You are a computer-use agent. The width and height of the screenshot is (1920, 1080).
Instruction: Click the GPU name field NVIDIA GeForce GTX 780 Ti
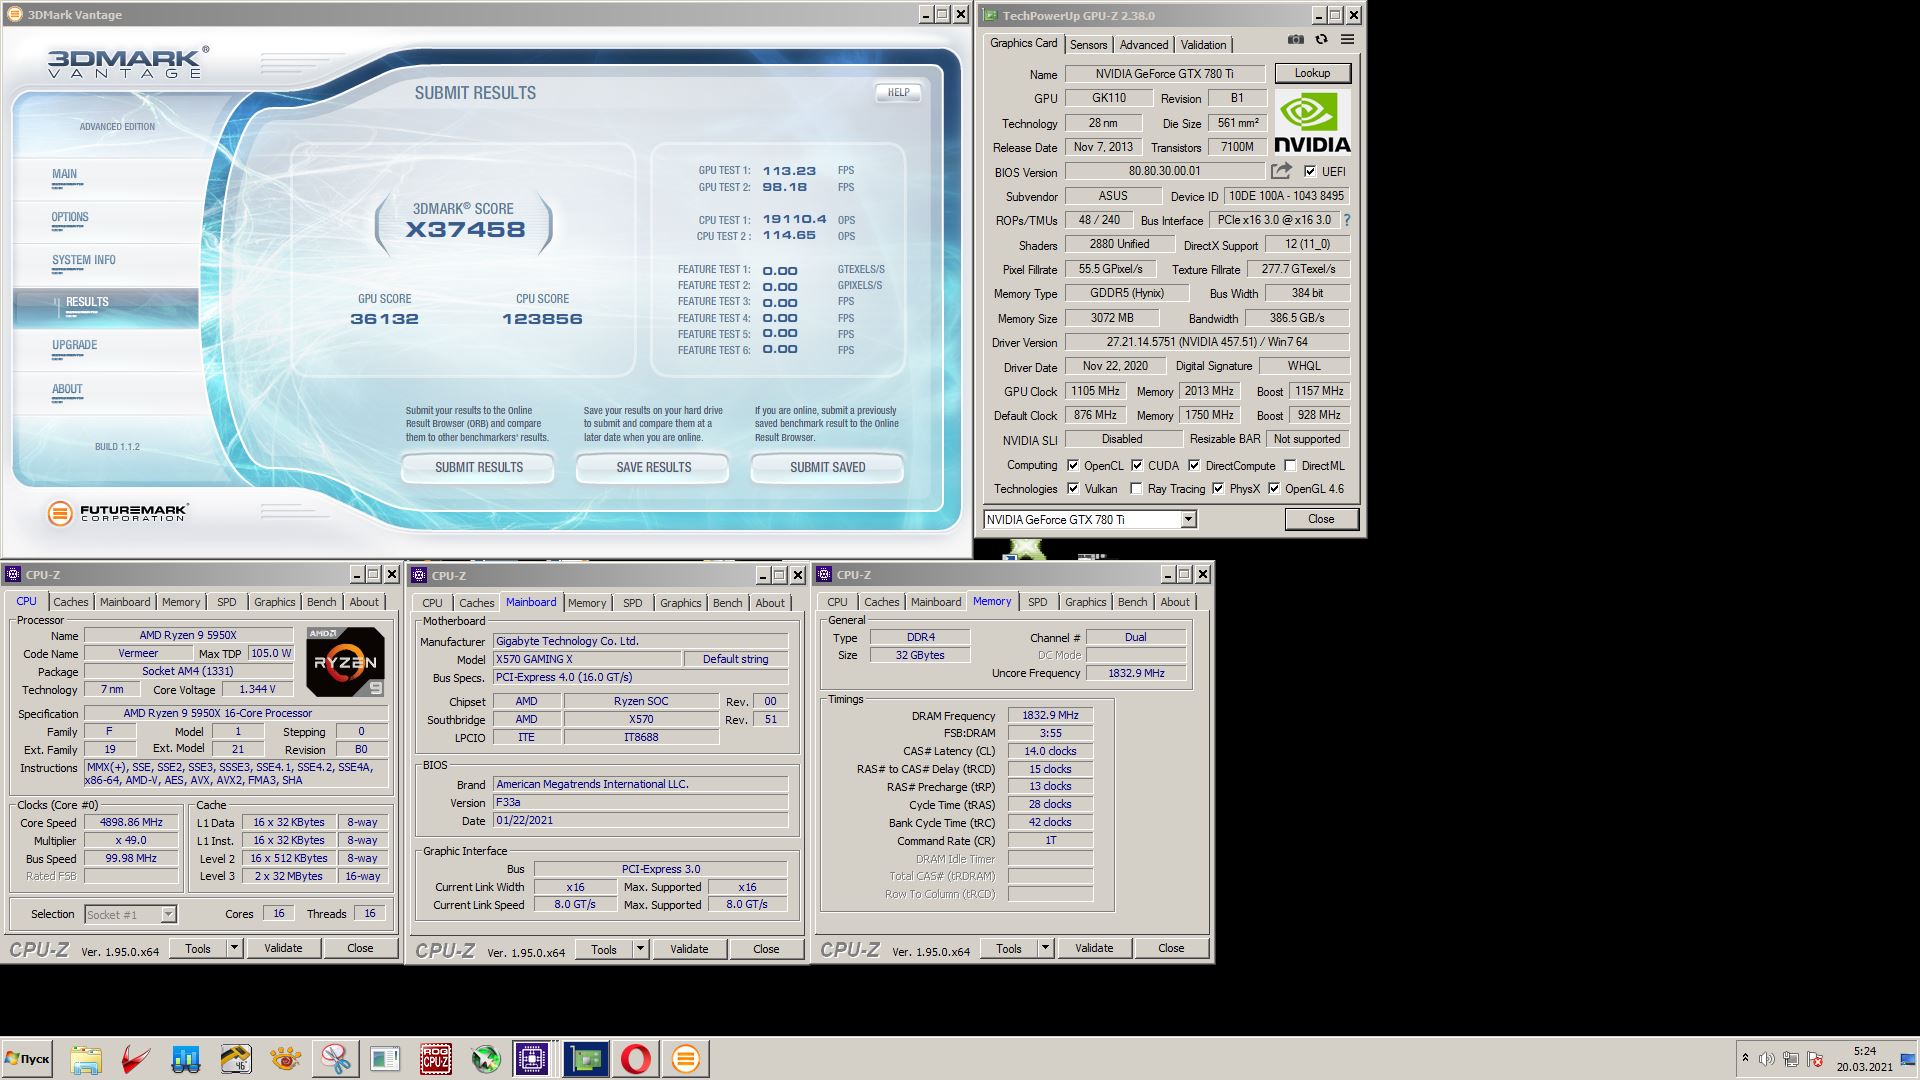[x=1164, y=73]
